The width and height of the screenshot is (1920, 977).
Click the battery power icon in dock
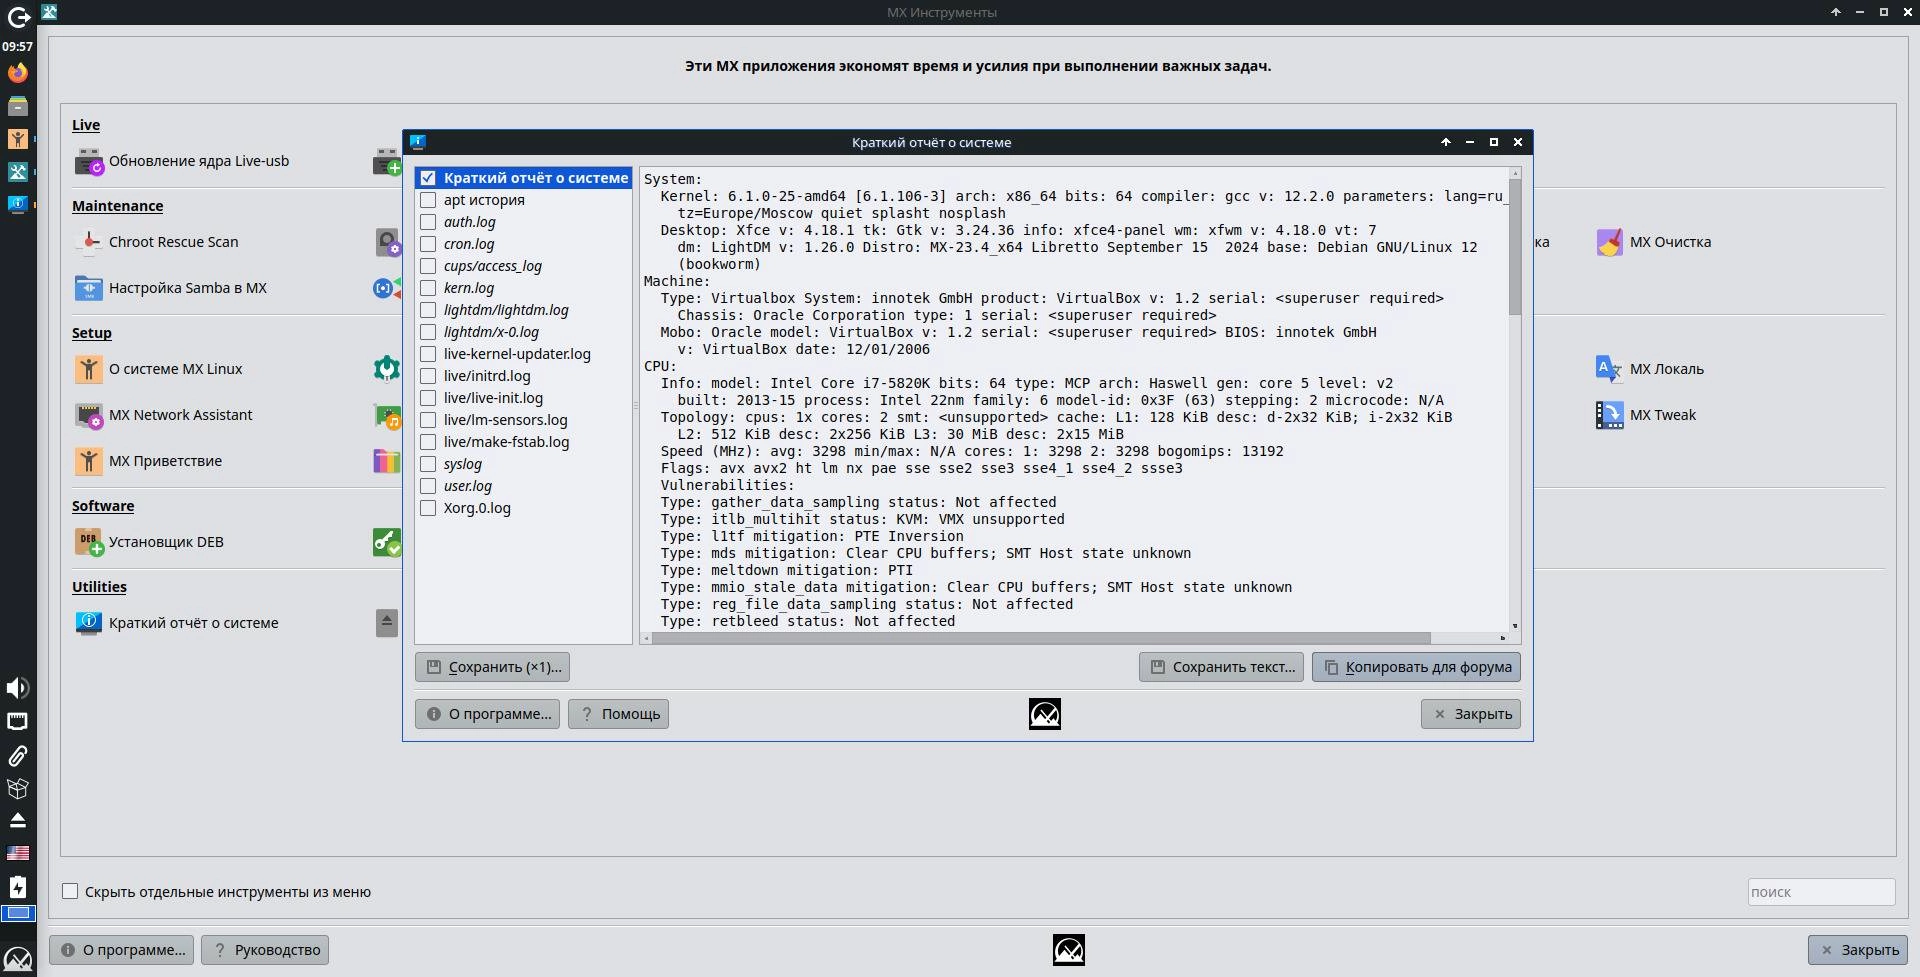pos(18,887)
